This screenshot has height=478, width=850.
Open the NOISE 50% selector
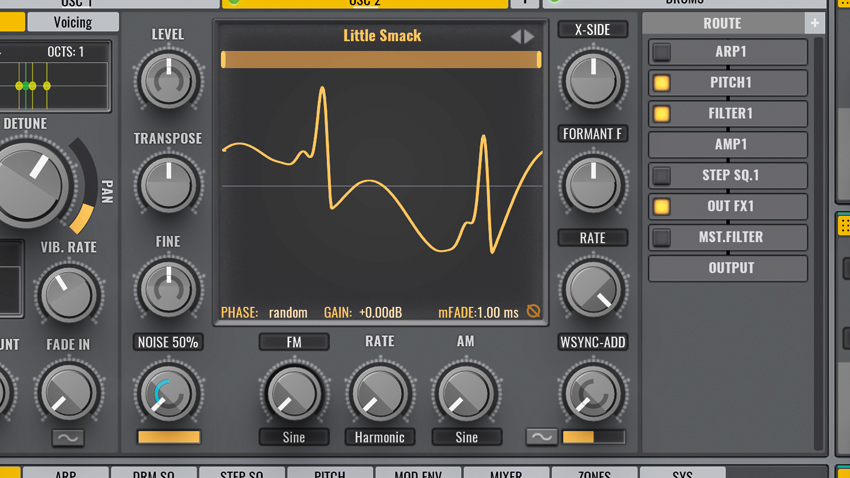pyautogui.click(x=168, y=342)
